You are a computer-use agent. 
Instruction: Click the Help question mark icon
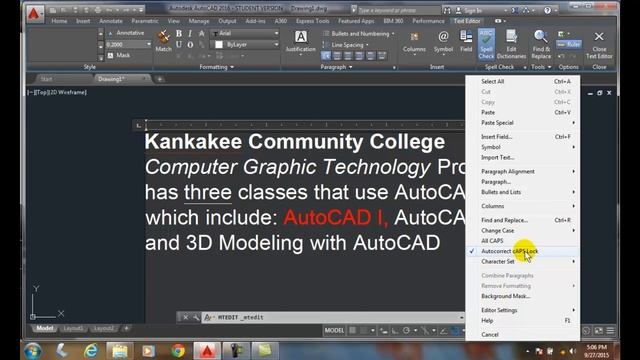[547, 10]
